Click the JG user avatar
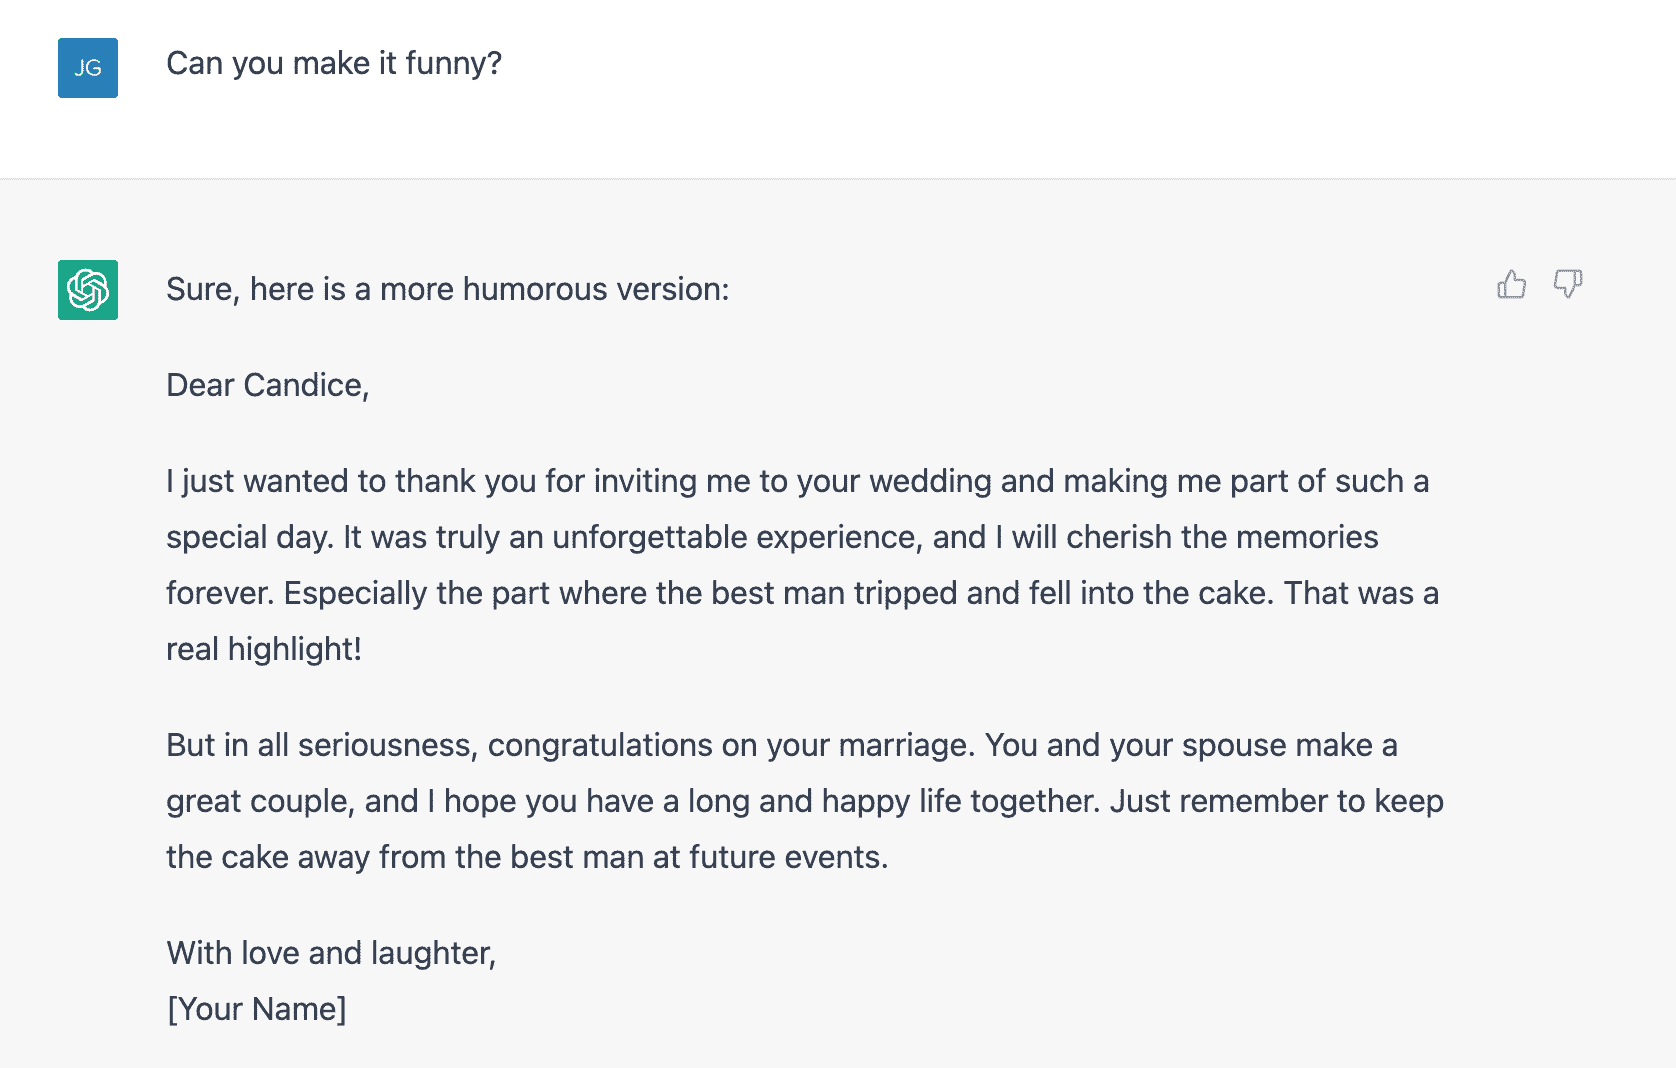Screen dimensions: 1676x1068 coord(88,68)
